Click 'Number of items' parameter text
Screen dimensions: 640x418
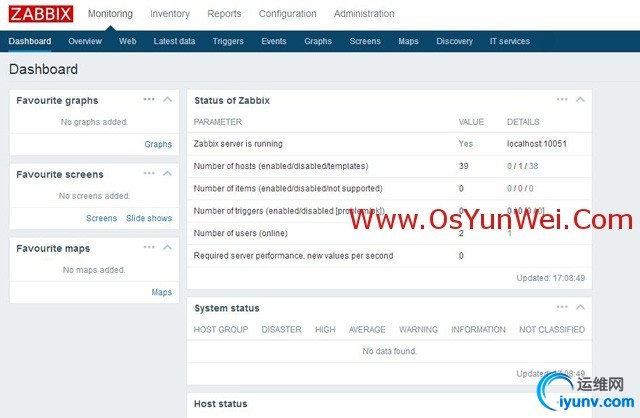pyautogui.click(x=288, y=189)
